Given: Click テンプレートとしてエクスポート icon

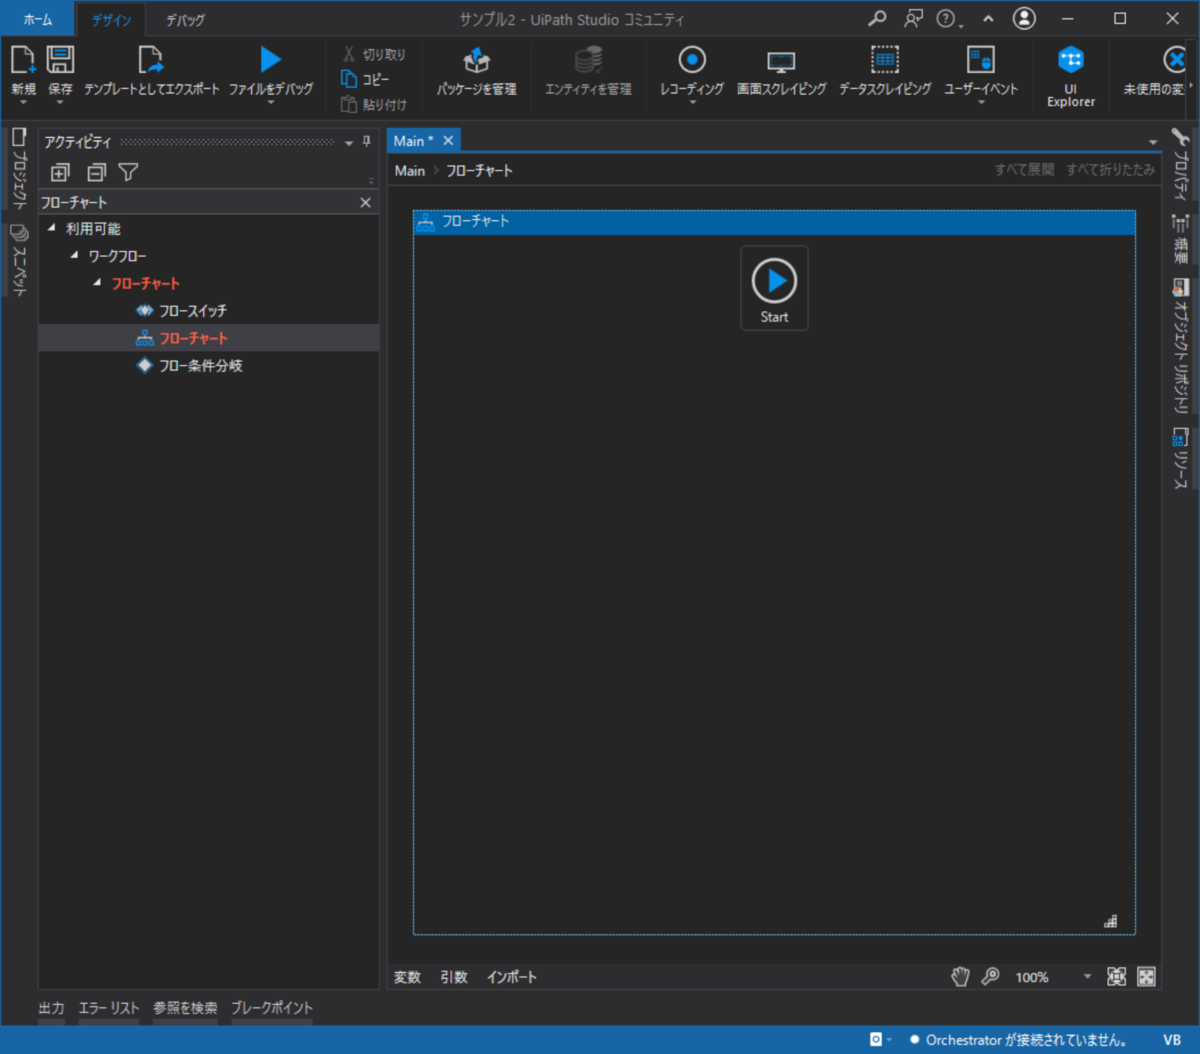Looking at the screenshot, I should (151, 60).
